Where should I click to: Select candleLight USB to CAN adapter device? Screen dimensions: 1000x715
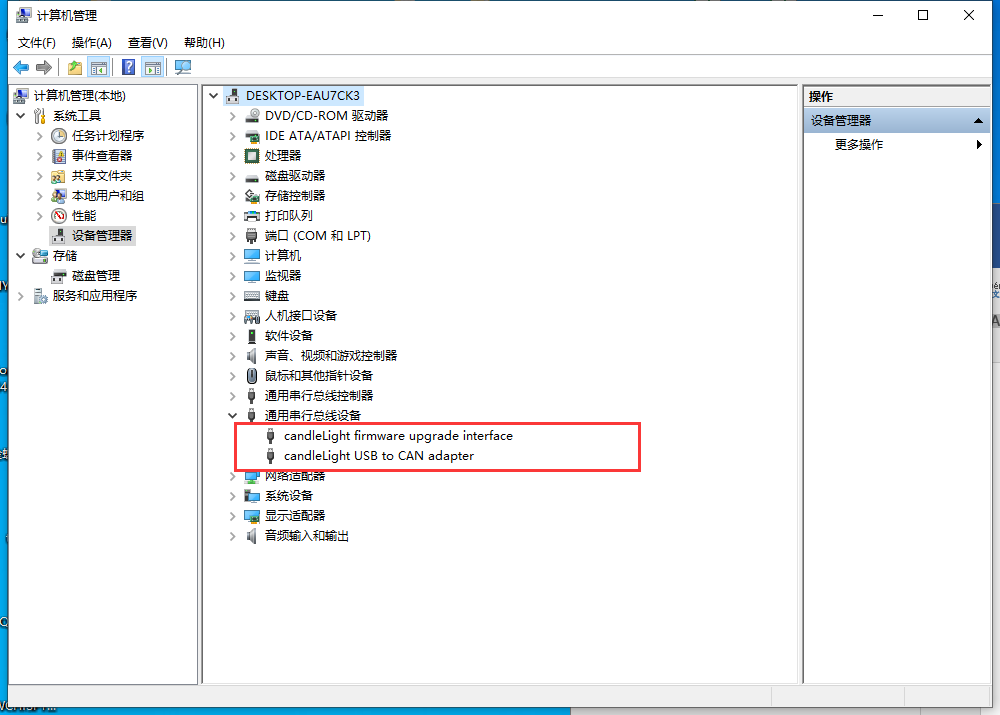click(x=378, y=455)
